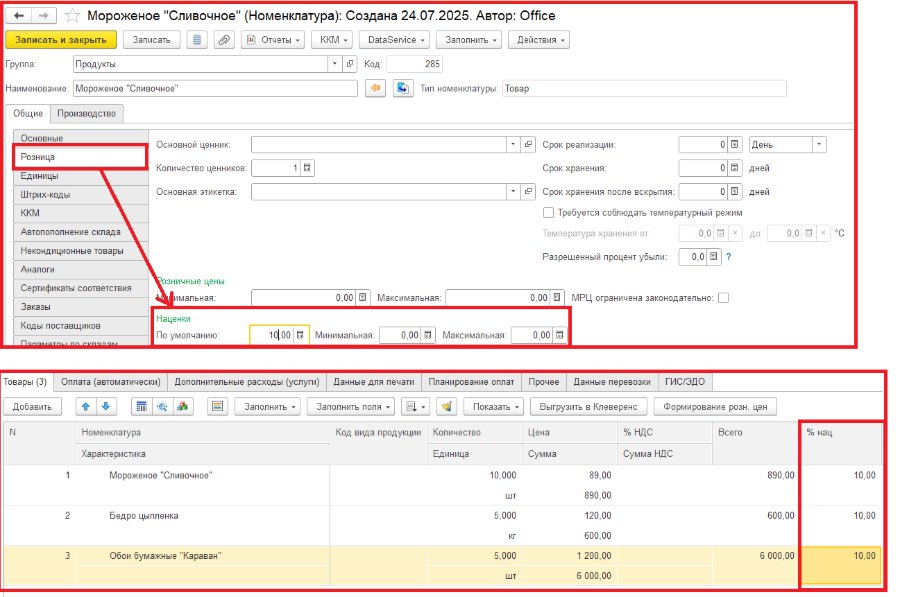This screenshot has width=900, height=597.
Task: Click Выгрузить в Клеверенс button
Action: (588, 406)
